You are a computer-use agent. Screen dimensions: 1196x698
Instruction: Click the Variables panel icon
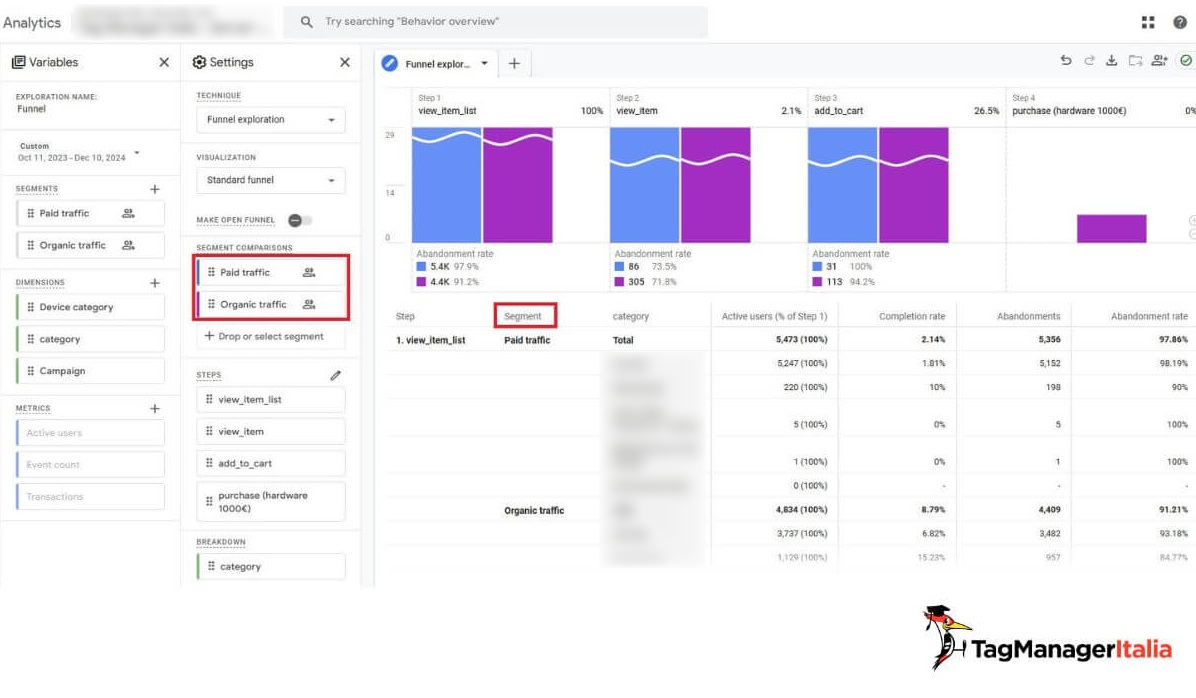tap(18, 63)
